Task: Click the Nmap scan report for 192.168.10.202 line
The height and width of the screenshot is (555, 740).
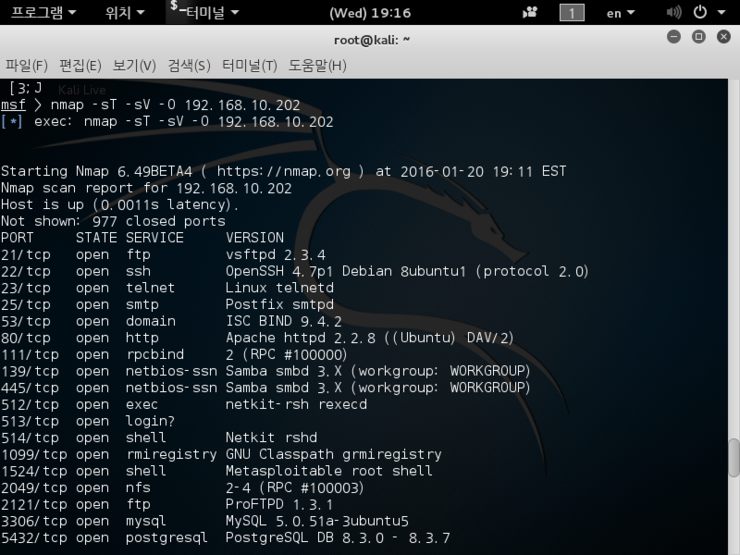Action: click(146, 188)
